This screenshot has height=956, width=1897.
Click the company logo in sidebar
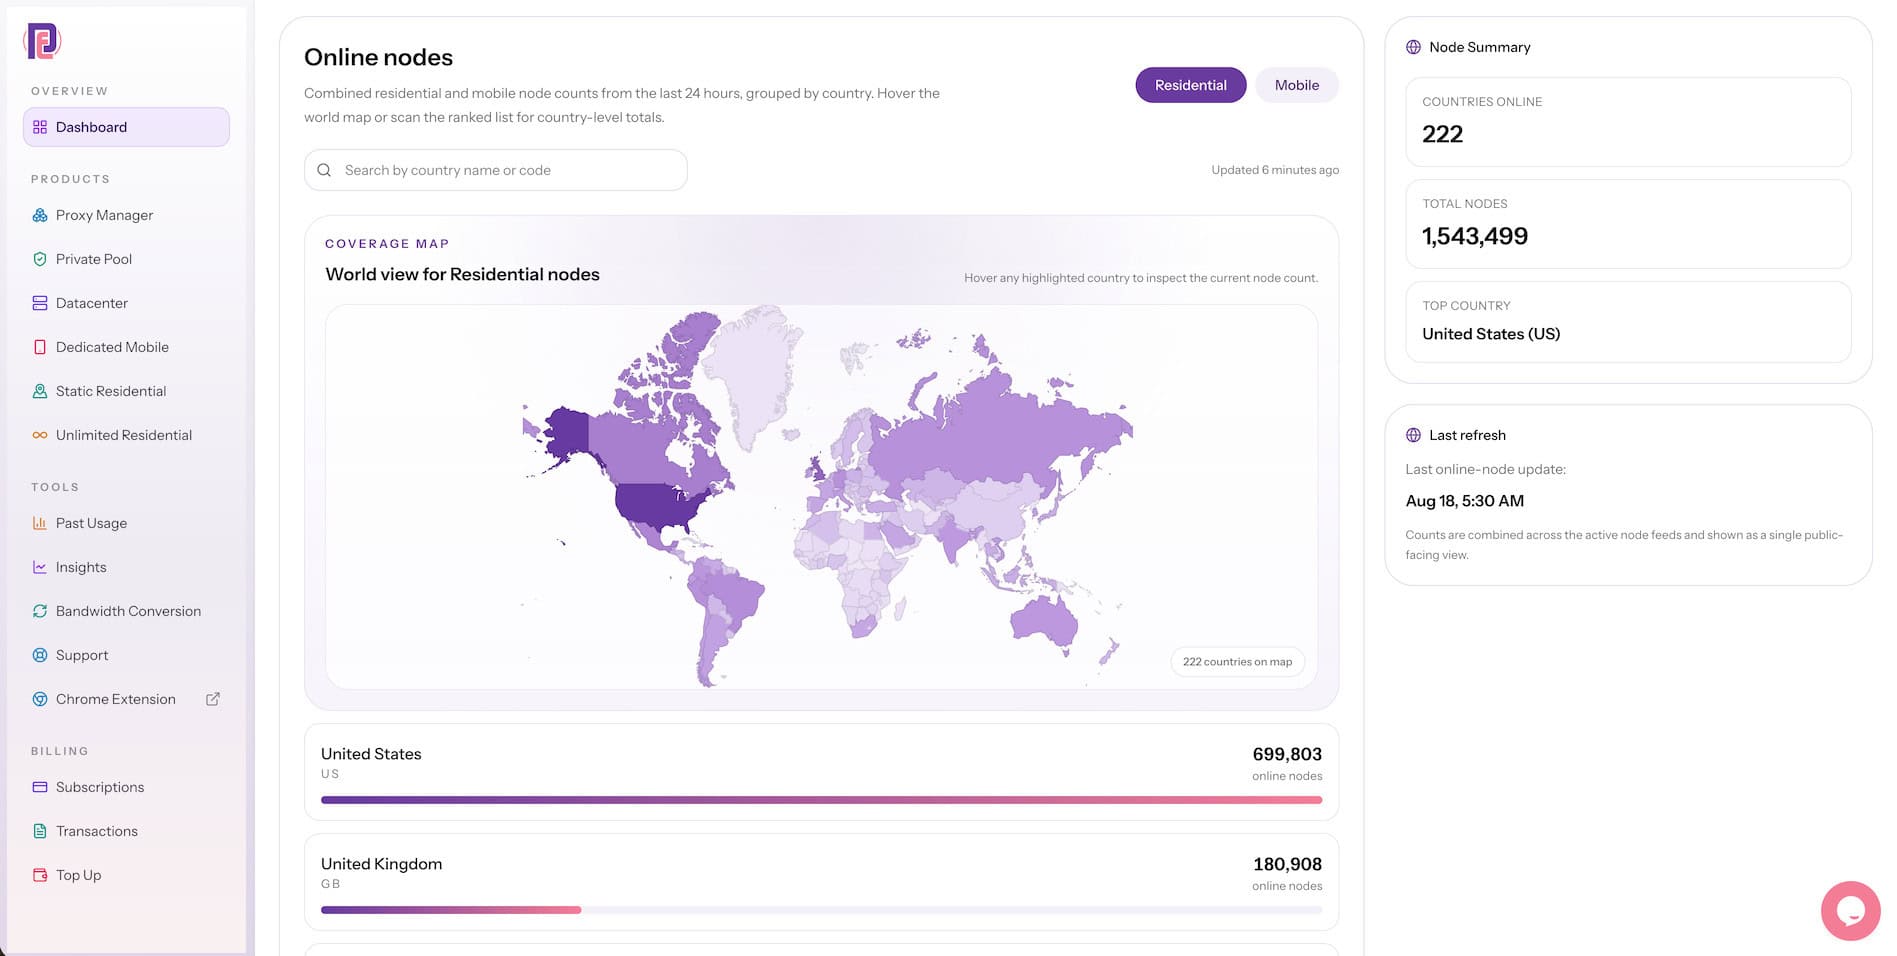42,41
